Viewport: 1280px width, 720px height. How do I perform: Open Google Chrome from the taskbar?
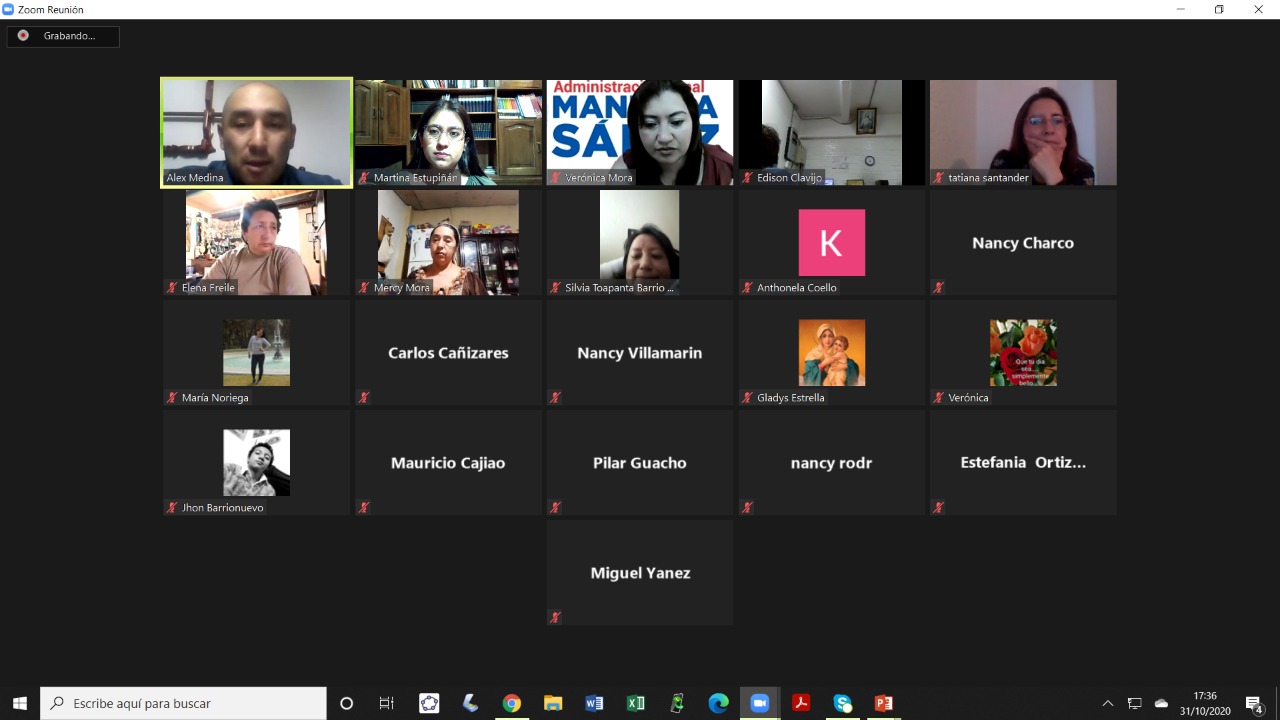tap(512, 703)
